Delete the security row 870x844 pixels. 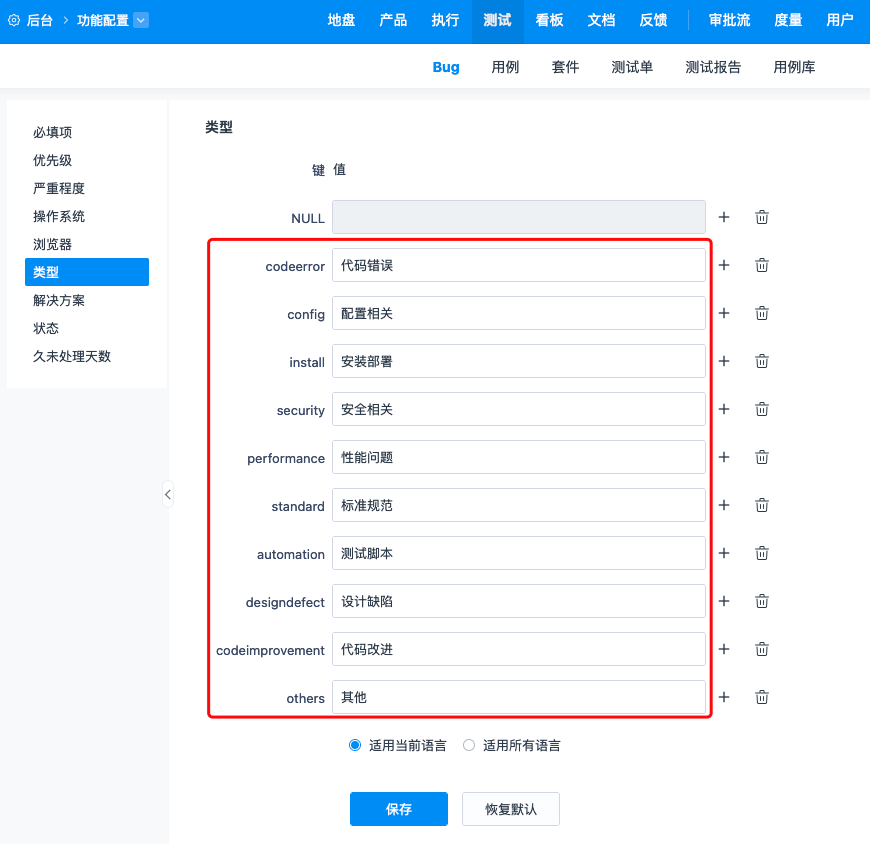[762, 409]
